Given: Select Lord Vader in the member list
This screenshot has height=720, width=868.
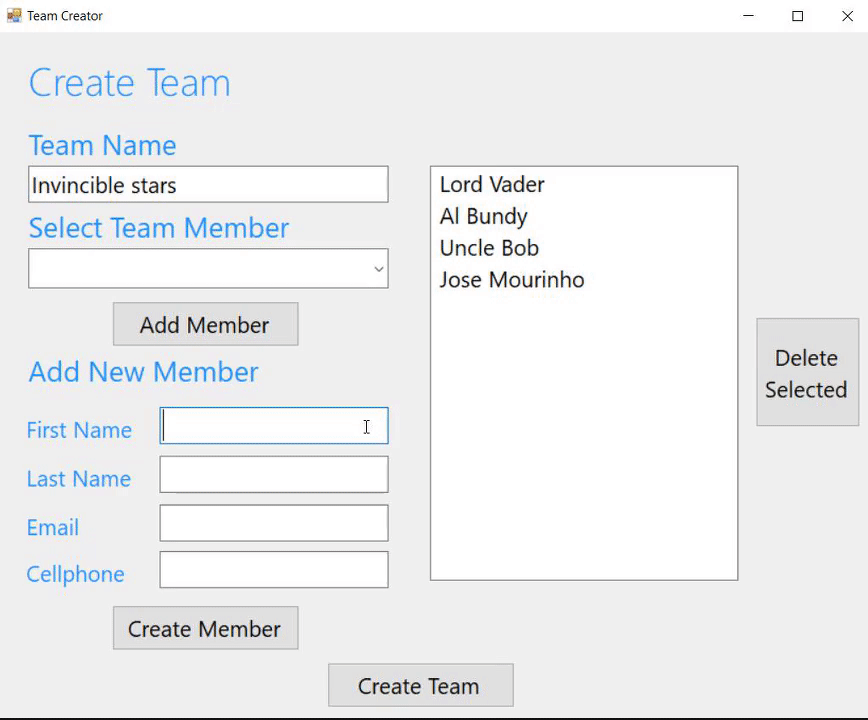Looking at the screenshot, I should [492, 184].
